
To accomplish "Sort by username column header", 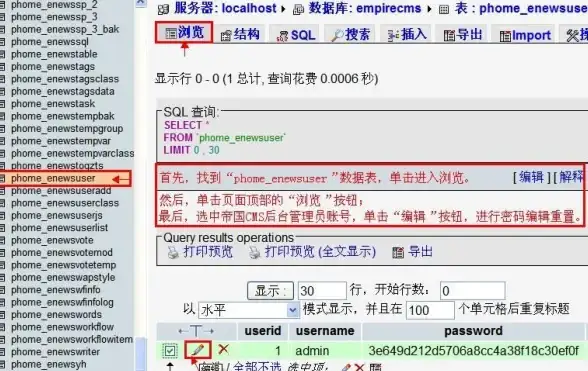I will click(325, 331).
